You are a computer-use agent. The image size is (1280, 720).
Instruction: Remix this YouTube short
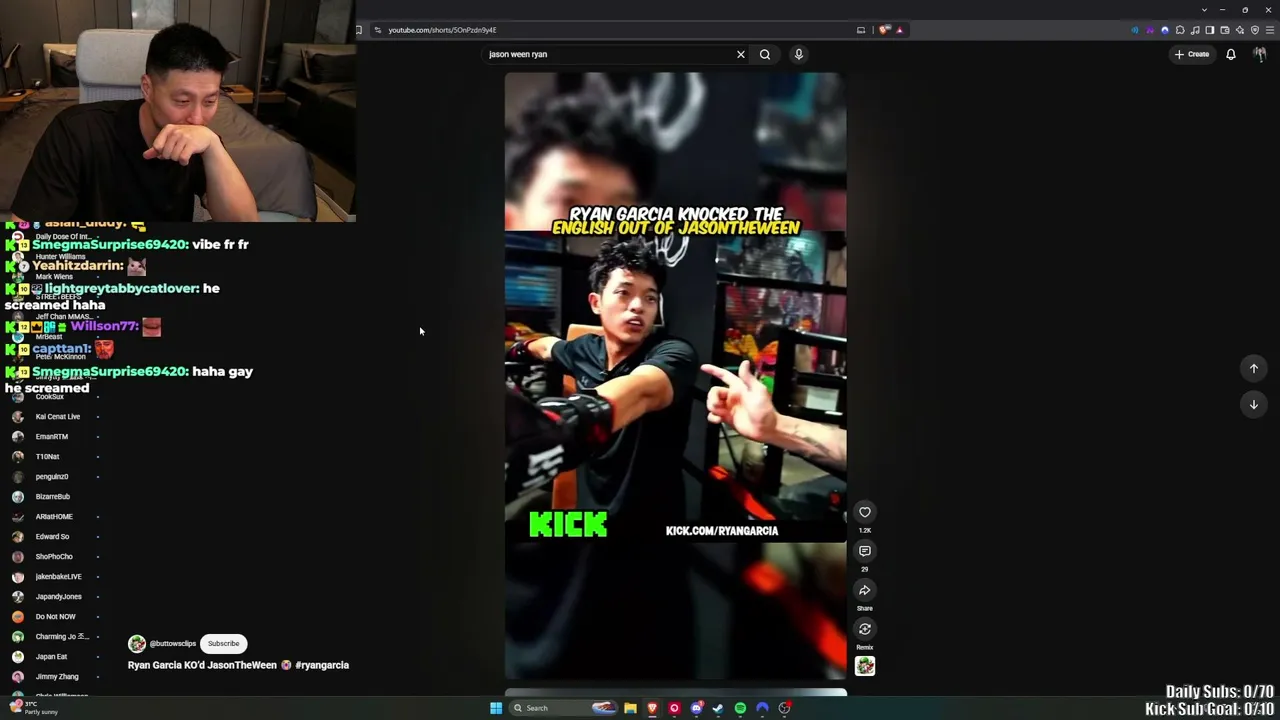pos(865,629)
